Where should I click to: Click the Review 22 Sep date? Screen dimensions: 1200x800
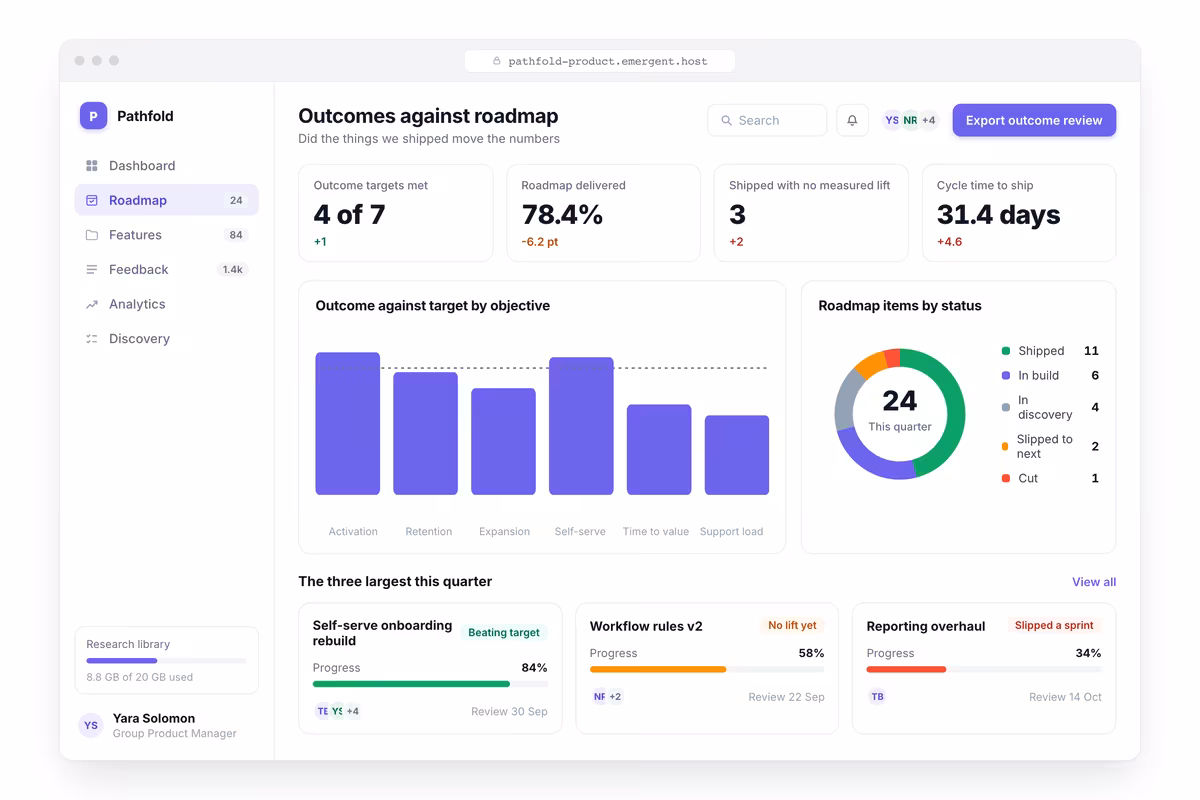click(787, 697)
